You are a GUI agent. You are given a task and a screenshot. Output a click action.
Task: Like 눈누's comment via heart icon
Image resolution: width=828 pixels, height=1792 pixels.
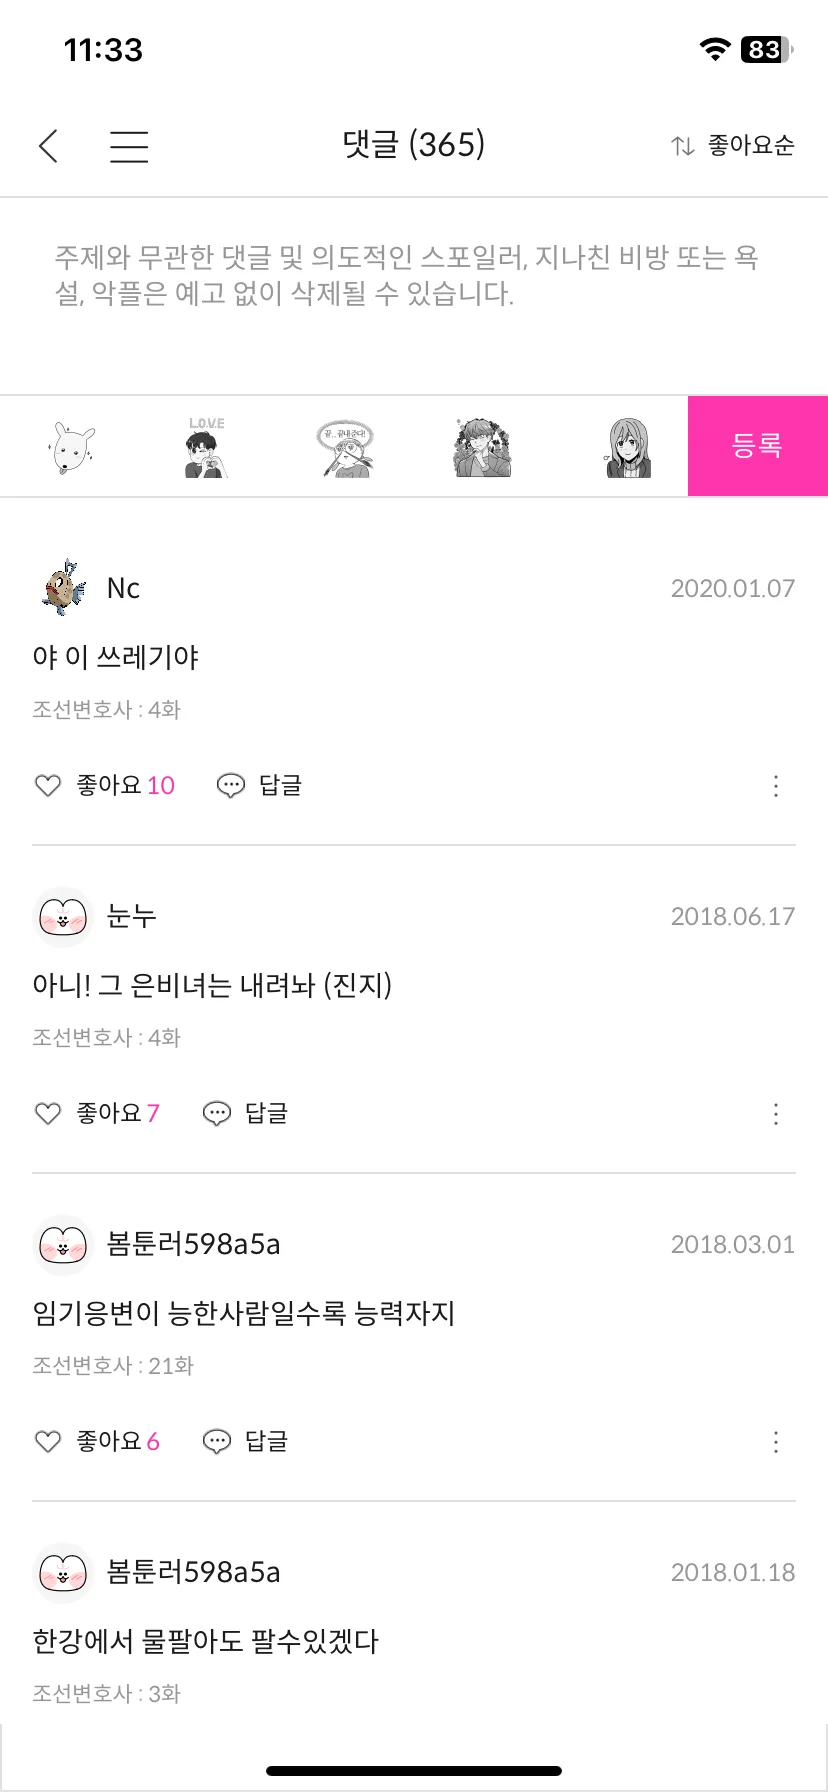(48, 1114)
